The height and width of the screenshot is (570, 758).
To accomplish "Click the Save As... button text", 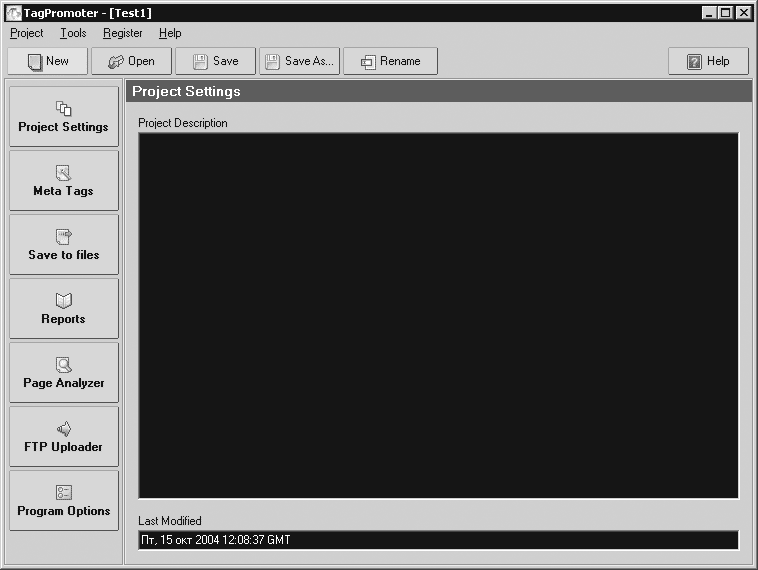I will point(309,61).
